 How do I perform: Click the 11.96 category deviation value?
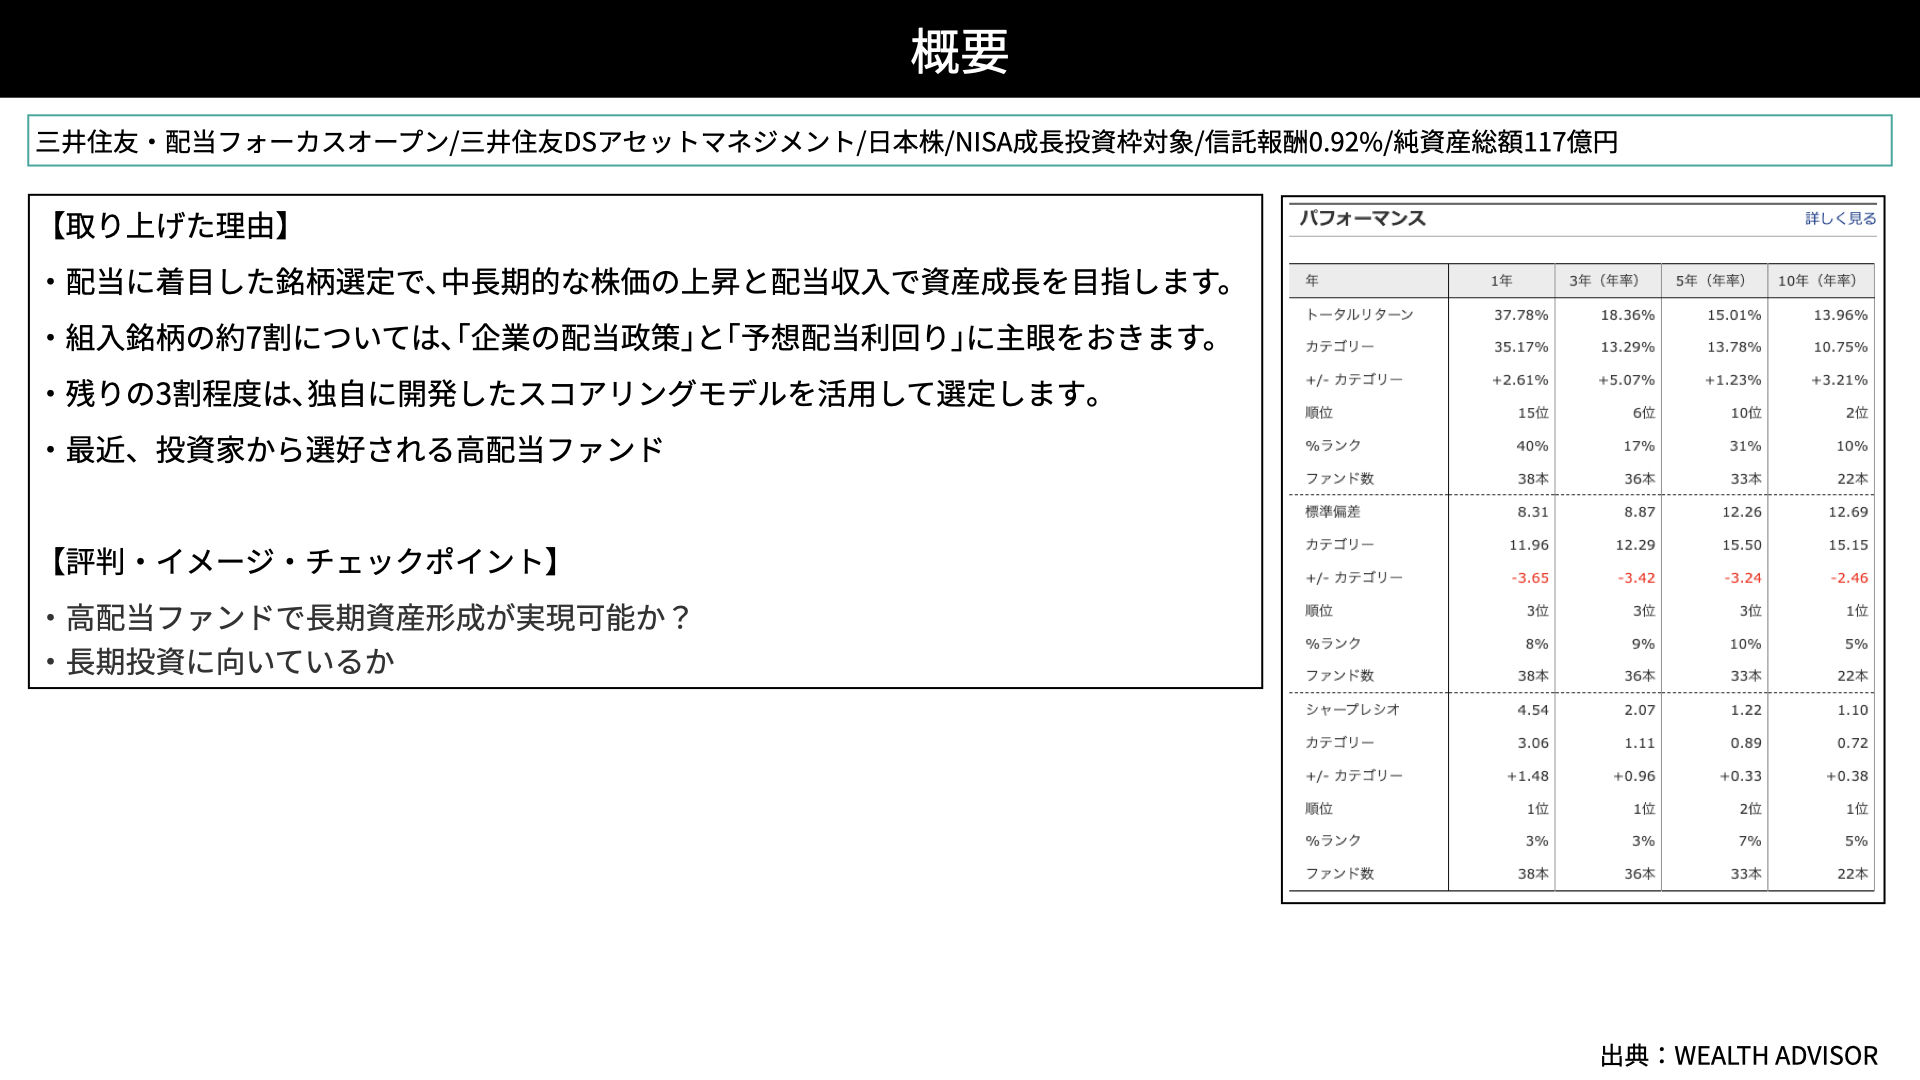(1529, 545)
